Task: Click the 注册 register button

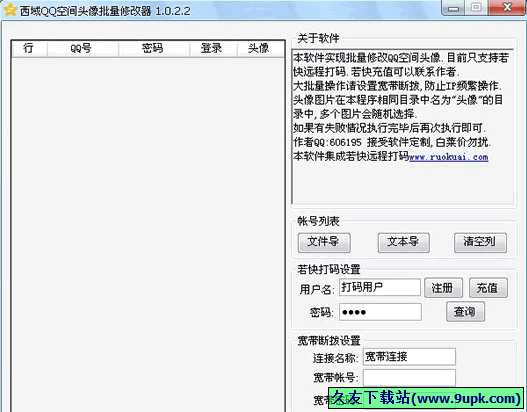Action: tap(443, 288)
